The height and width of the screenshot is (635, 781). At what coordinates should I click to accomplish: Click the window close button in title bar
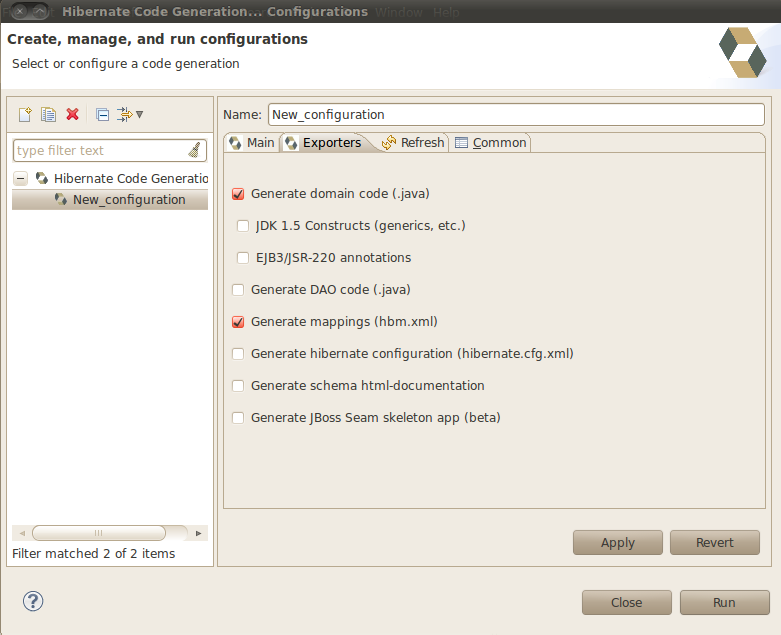tap(20, 11)
